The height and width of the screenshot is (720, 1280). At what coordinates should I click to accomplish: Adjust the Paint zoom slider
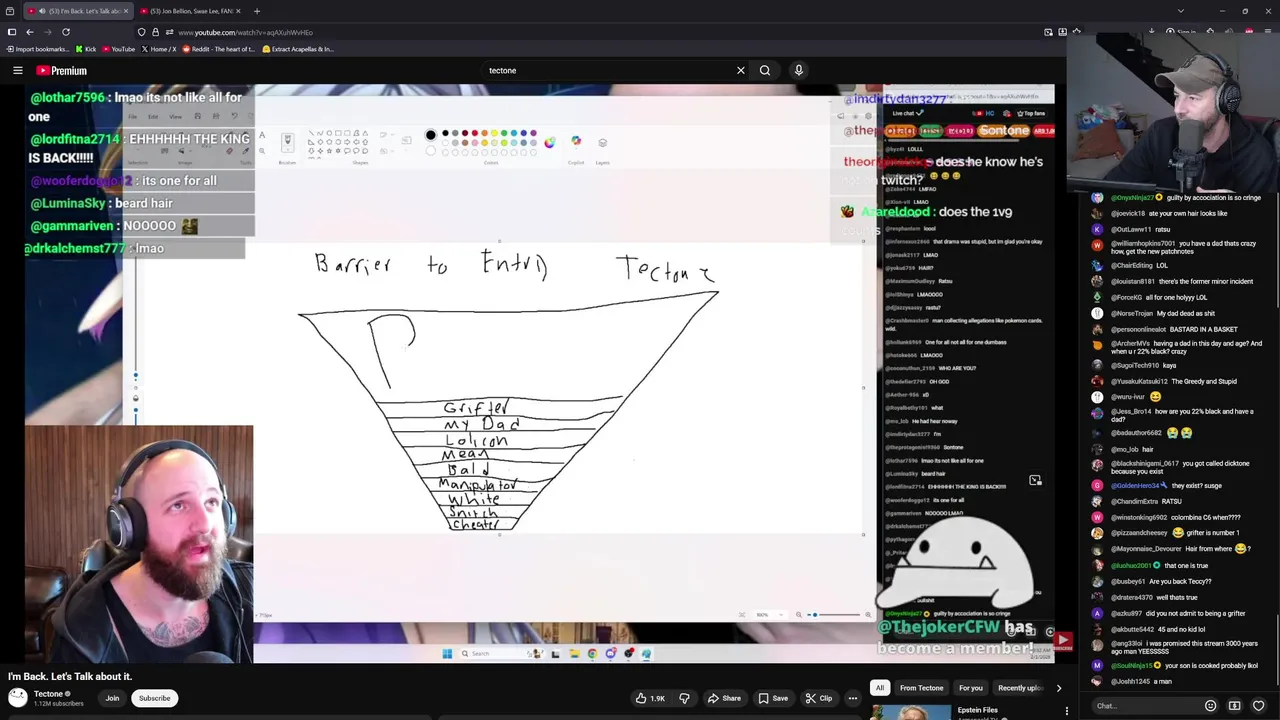click(832, 615)
